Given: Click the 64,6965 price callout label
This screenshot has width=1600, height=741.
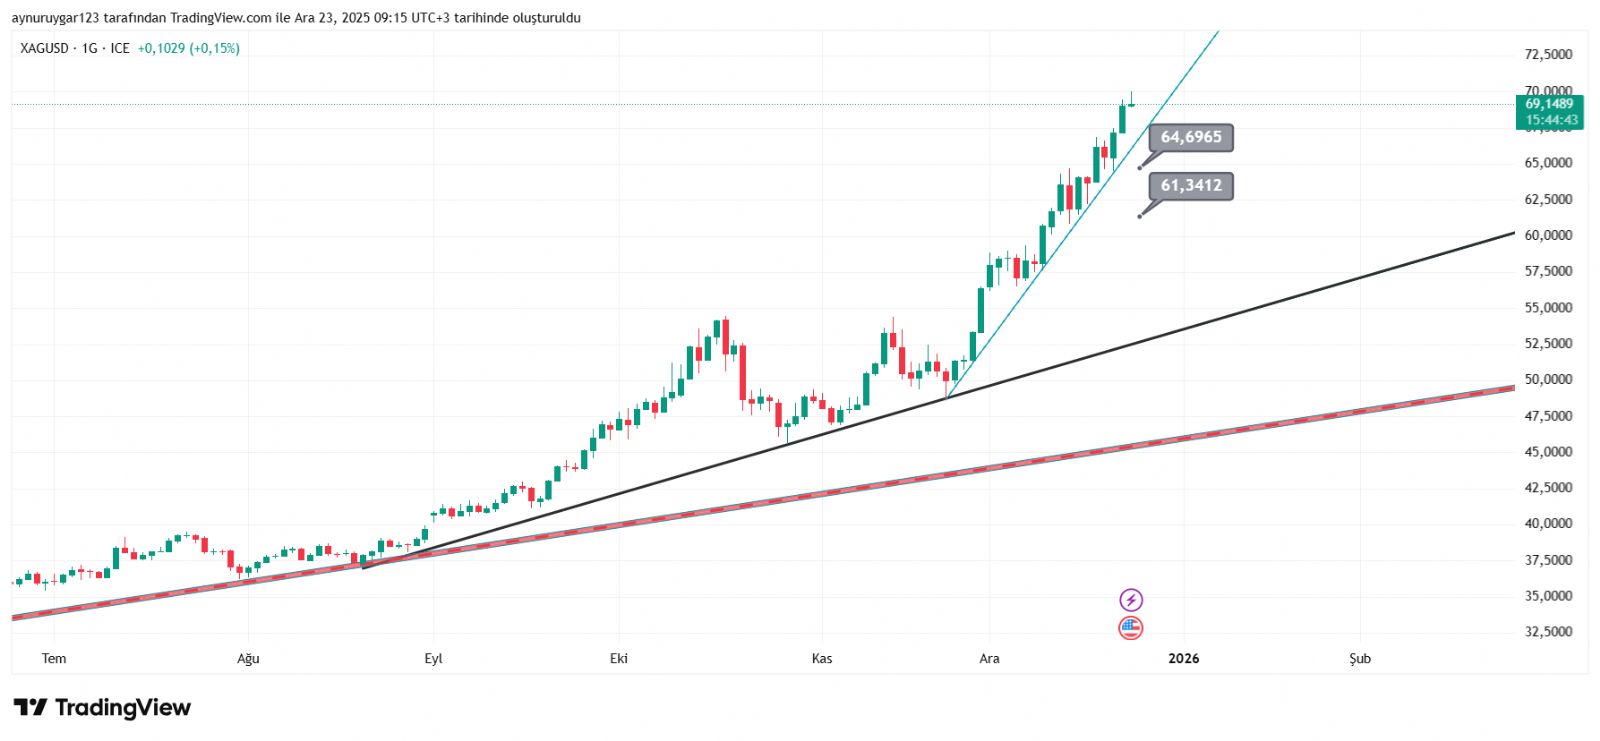Looking at the screenshot, I should pos(1191,137).
